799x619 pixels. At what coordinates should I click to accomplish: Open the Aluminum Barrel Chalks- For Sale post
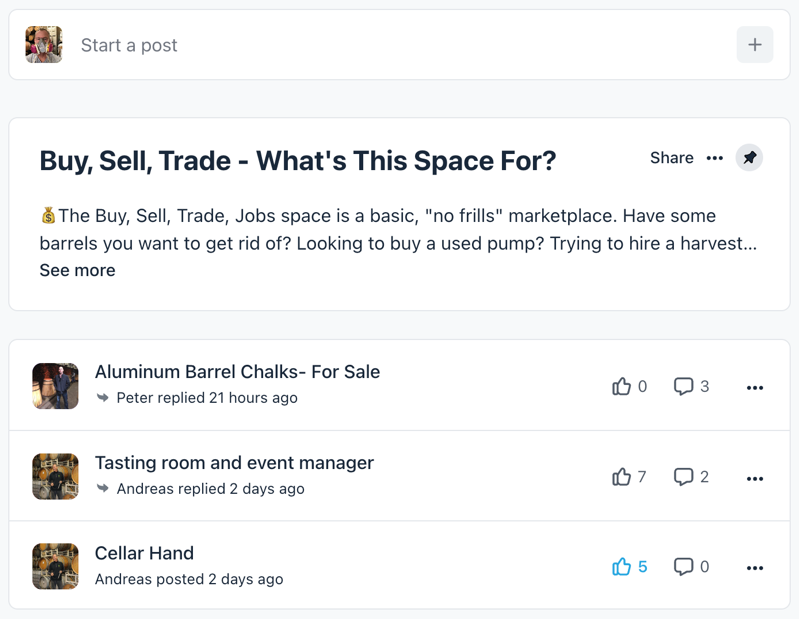click(237, 371)
